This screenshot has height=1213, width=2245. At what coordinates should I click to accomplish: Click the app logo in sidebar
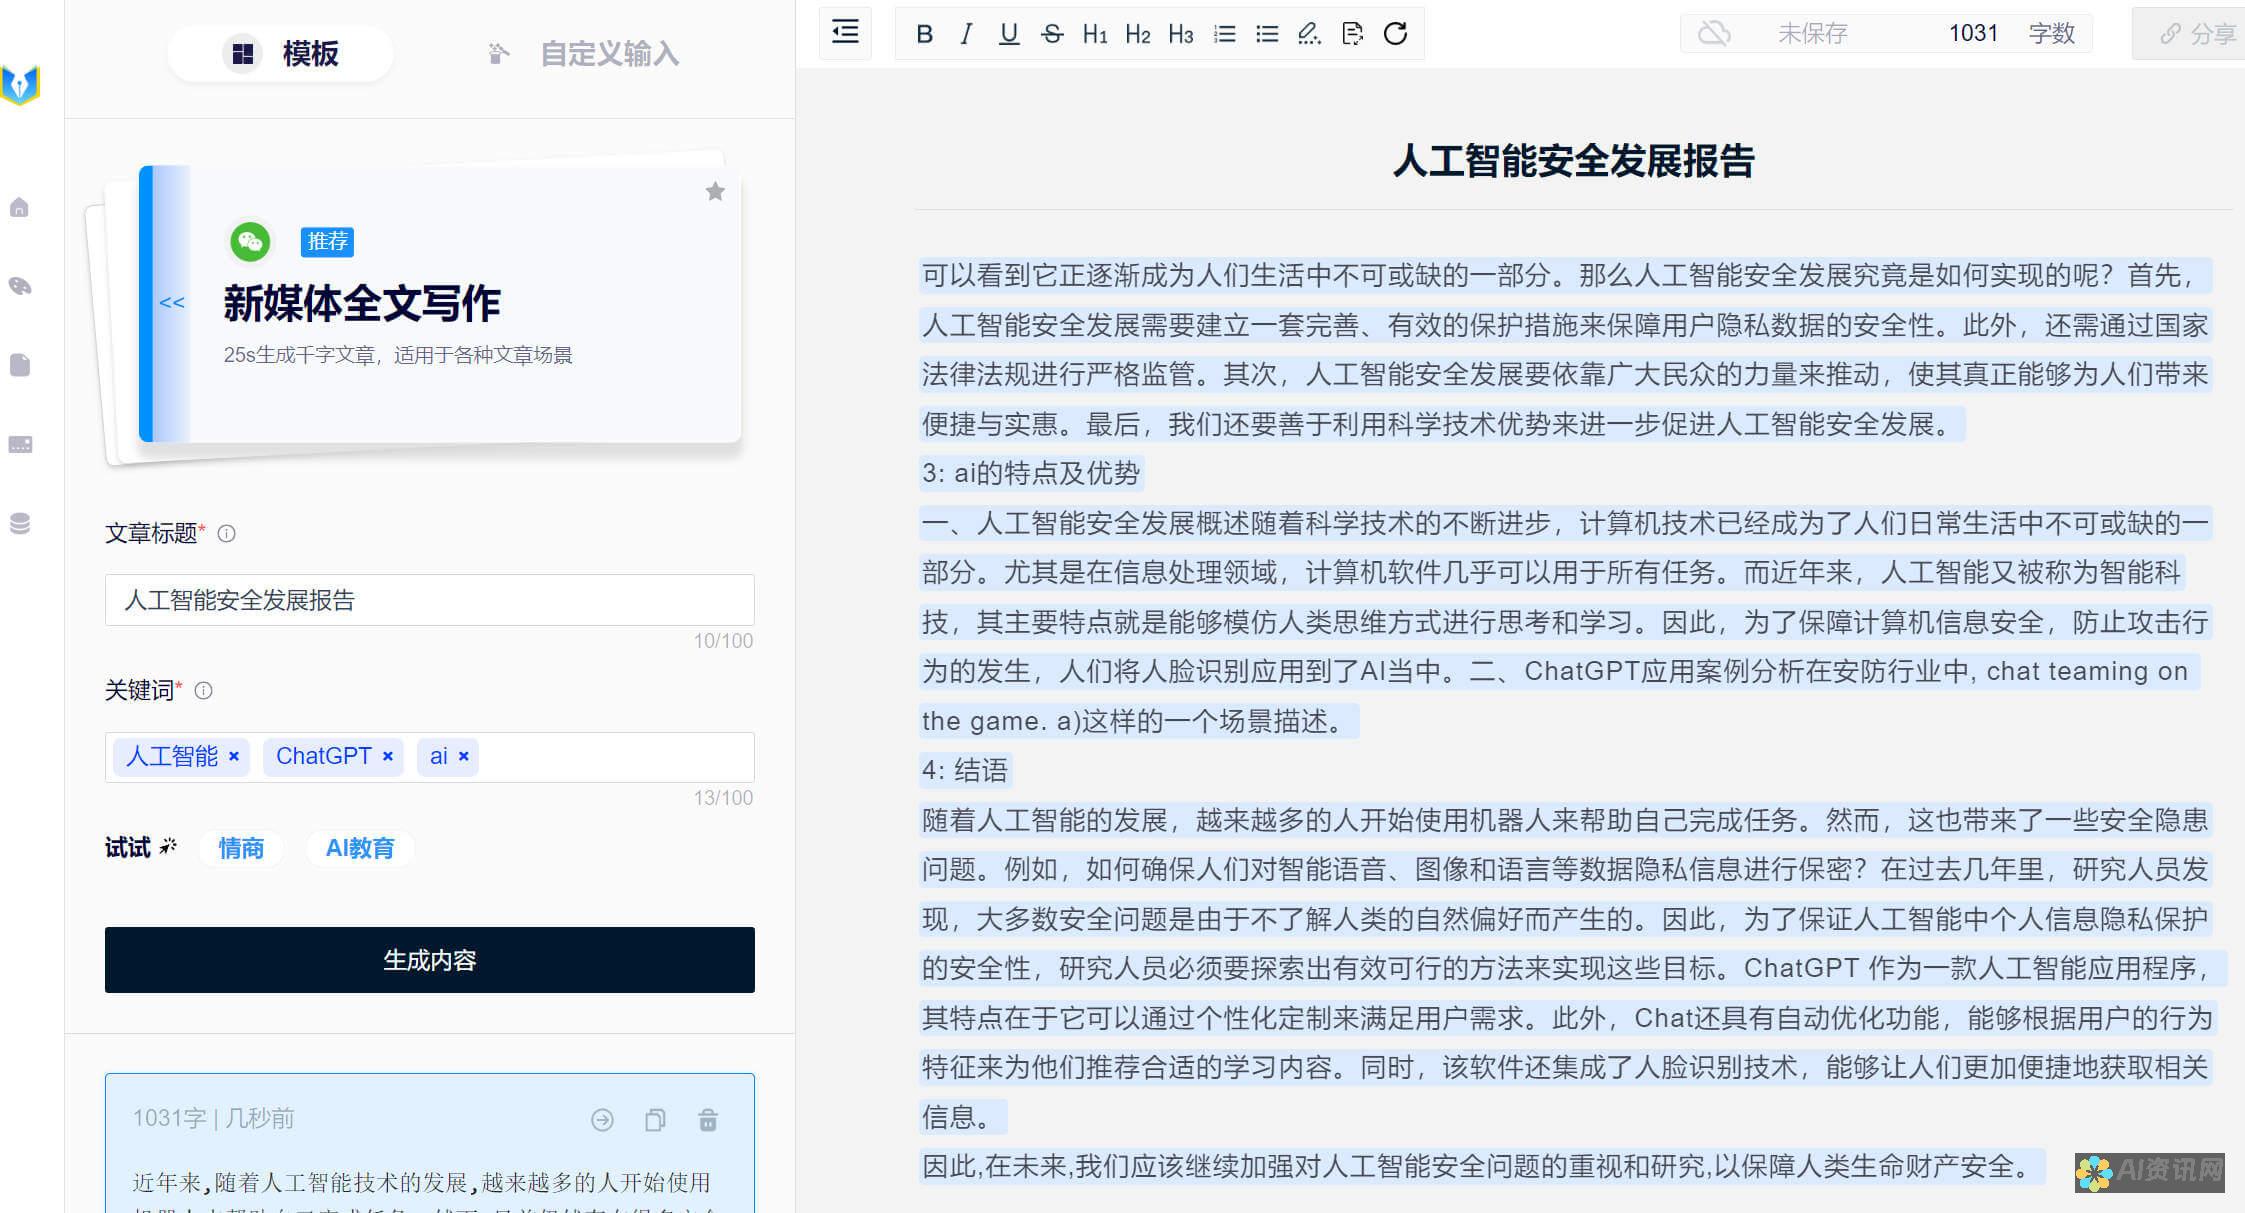point(20,86)
